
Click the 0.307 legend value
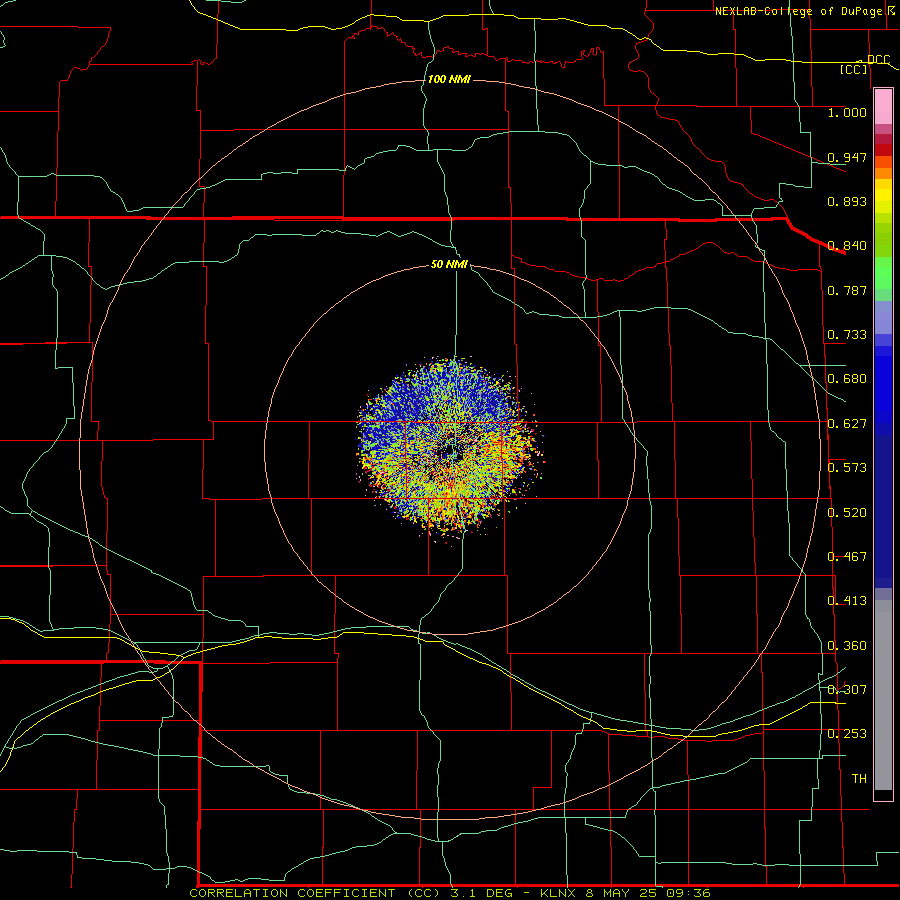pos(847,690)
